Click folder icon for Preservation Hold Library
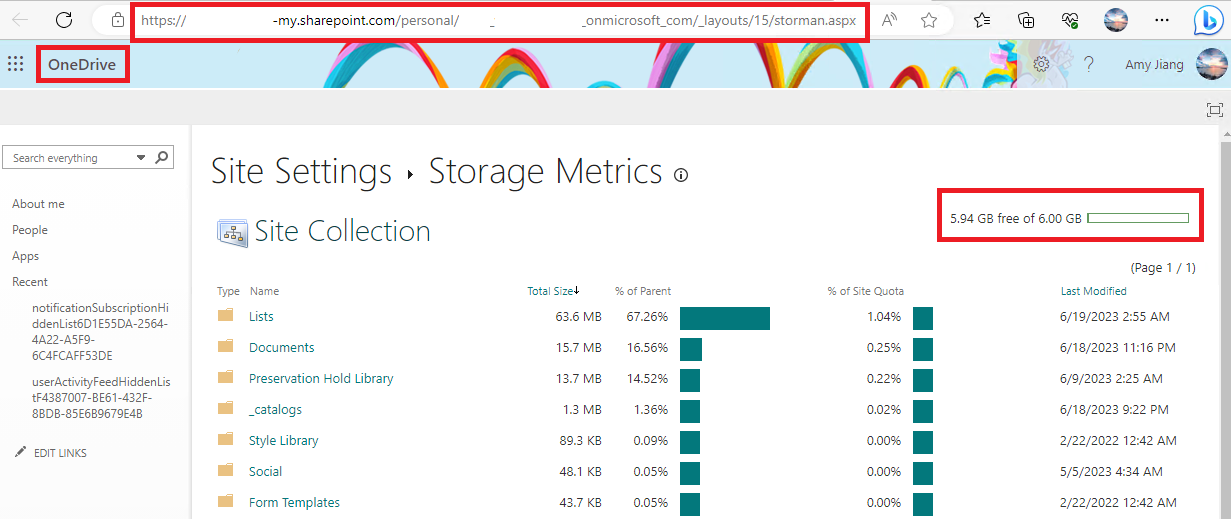The height and width of the screenshot is (519, 1231). click(225, 378)
